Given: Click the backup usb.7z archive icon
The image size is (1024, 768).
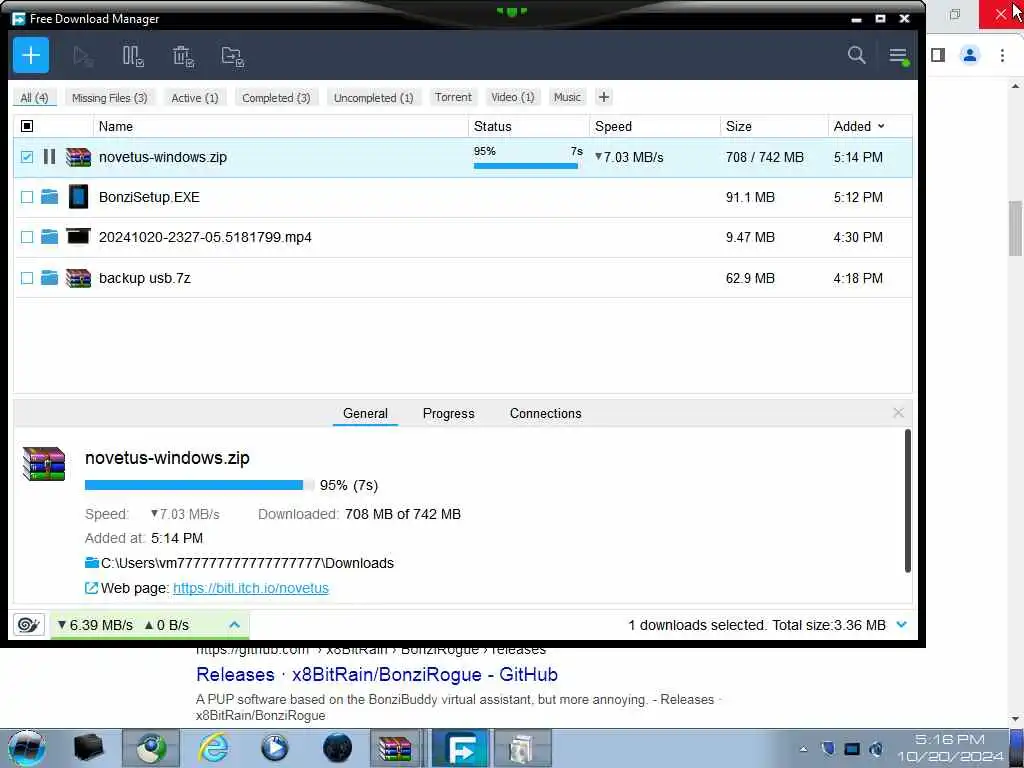Looking at the screenshot, I should pyautogui.click(x=78, y=278).
